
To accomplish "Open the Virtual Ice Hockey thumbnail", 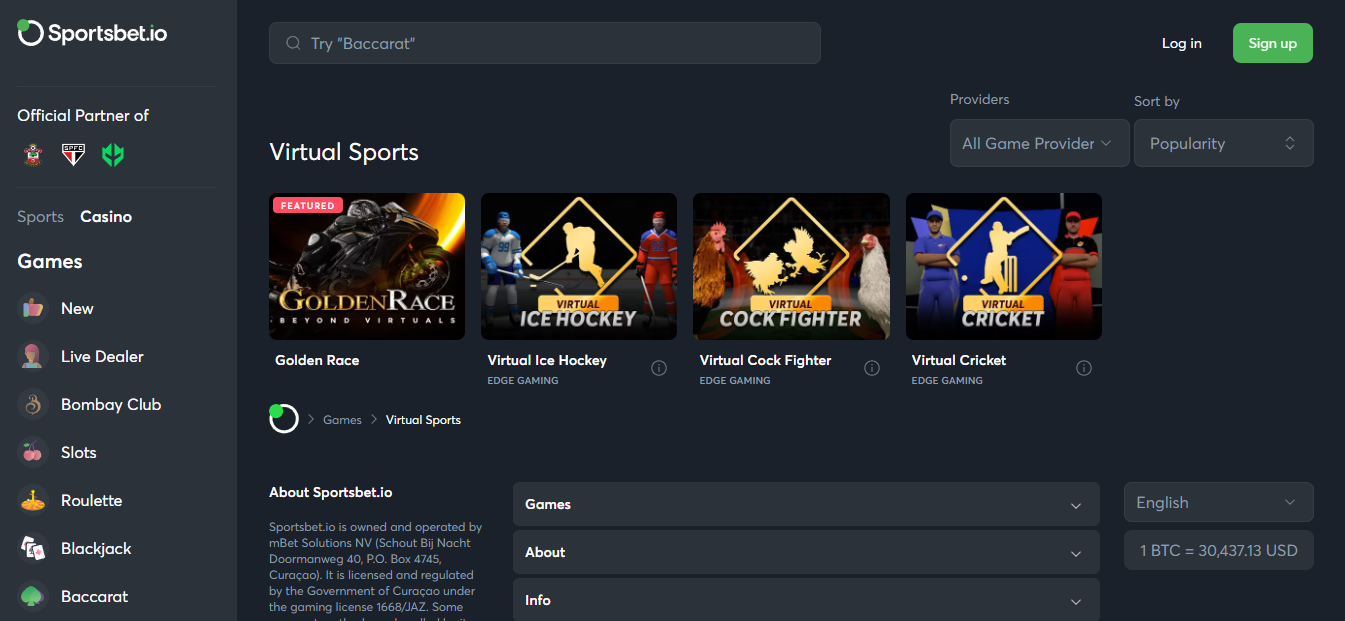I will 579,266.
